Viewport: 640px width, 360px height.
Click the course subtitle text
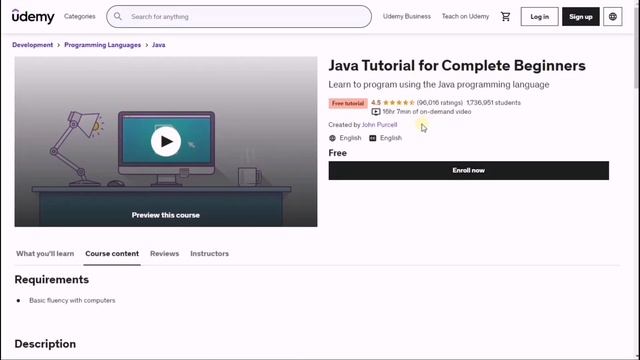coord(439,85)
